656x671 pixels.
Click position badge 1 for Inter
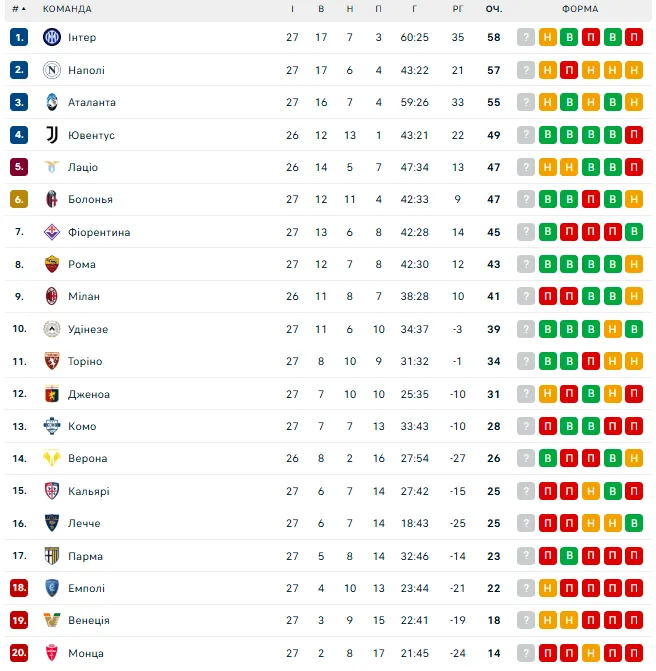(19, 38)
